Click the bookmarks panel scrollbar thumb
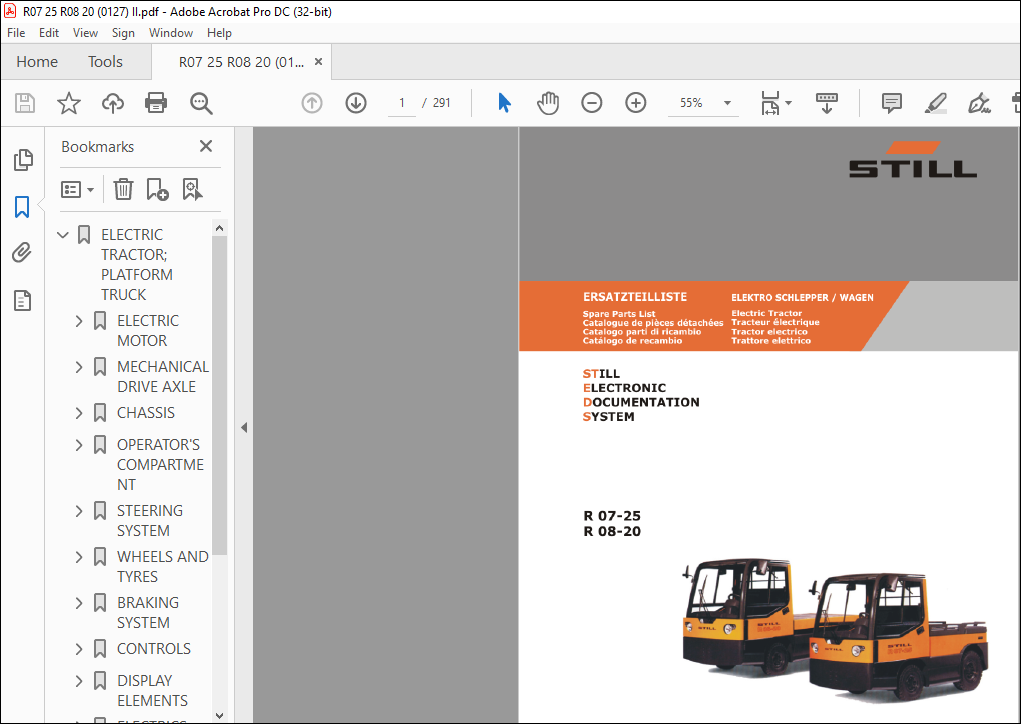 pos(219,395)
